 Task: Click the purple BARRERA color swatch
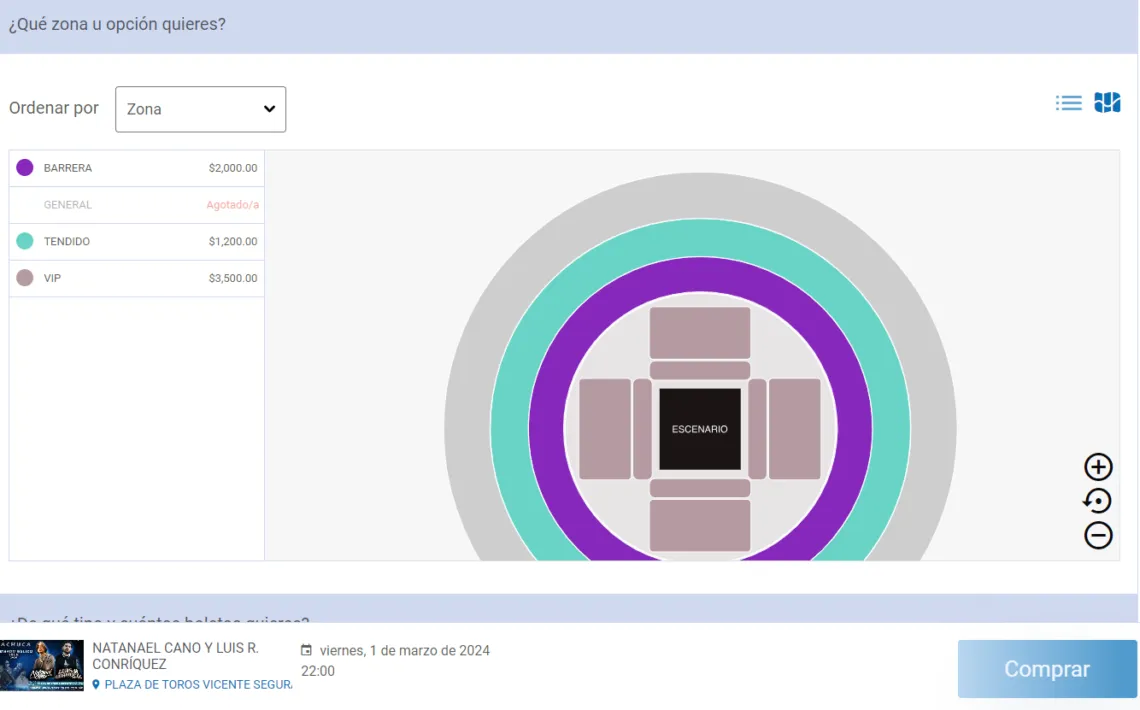(x=25, y=168)
